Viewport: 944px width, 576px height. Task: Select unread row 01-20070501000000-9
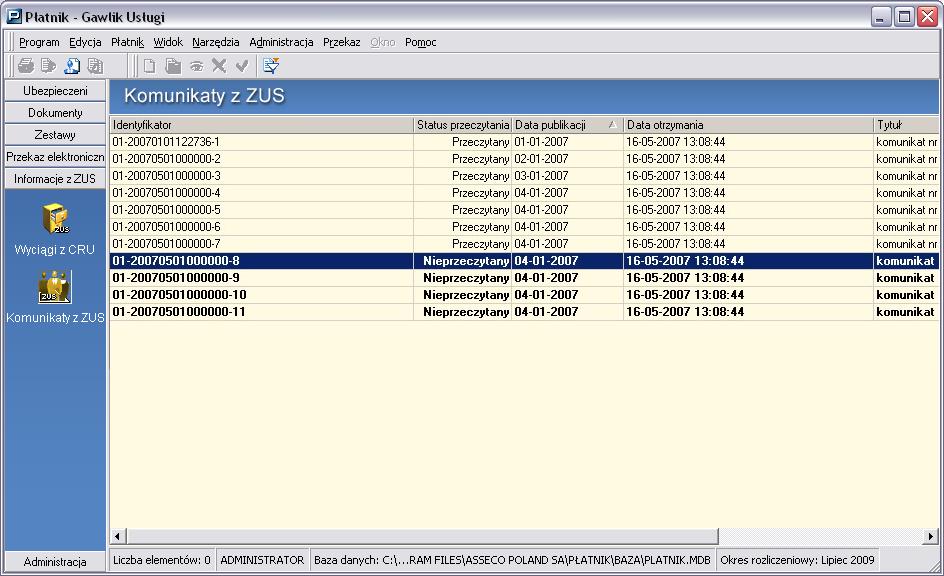(x=524, y=278)
